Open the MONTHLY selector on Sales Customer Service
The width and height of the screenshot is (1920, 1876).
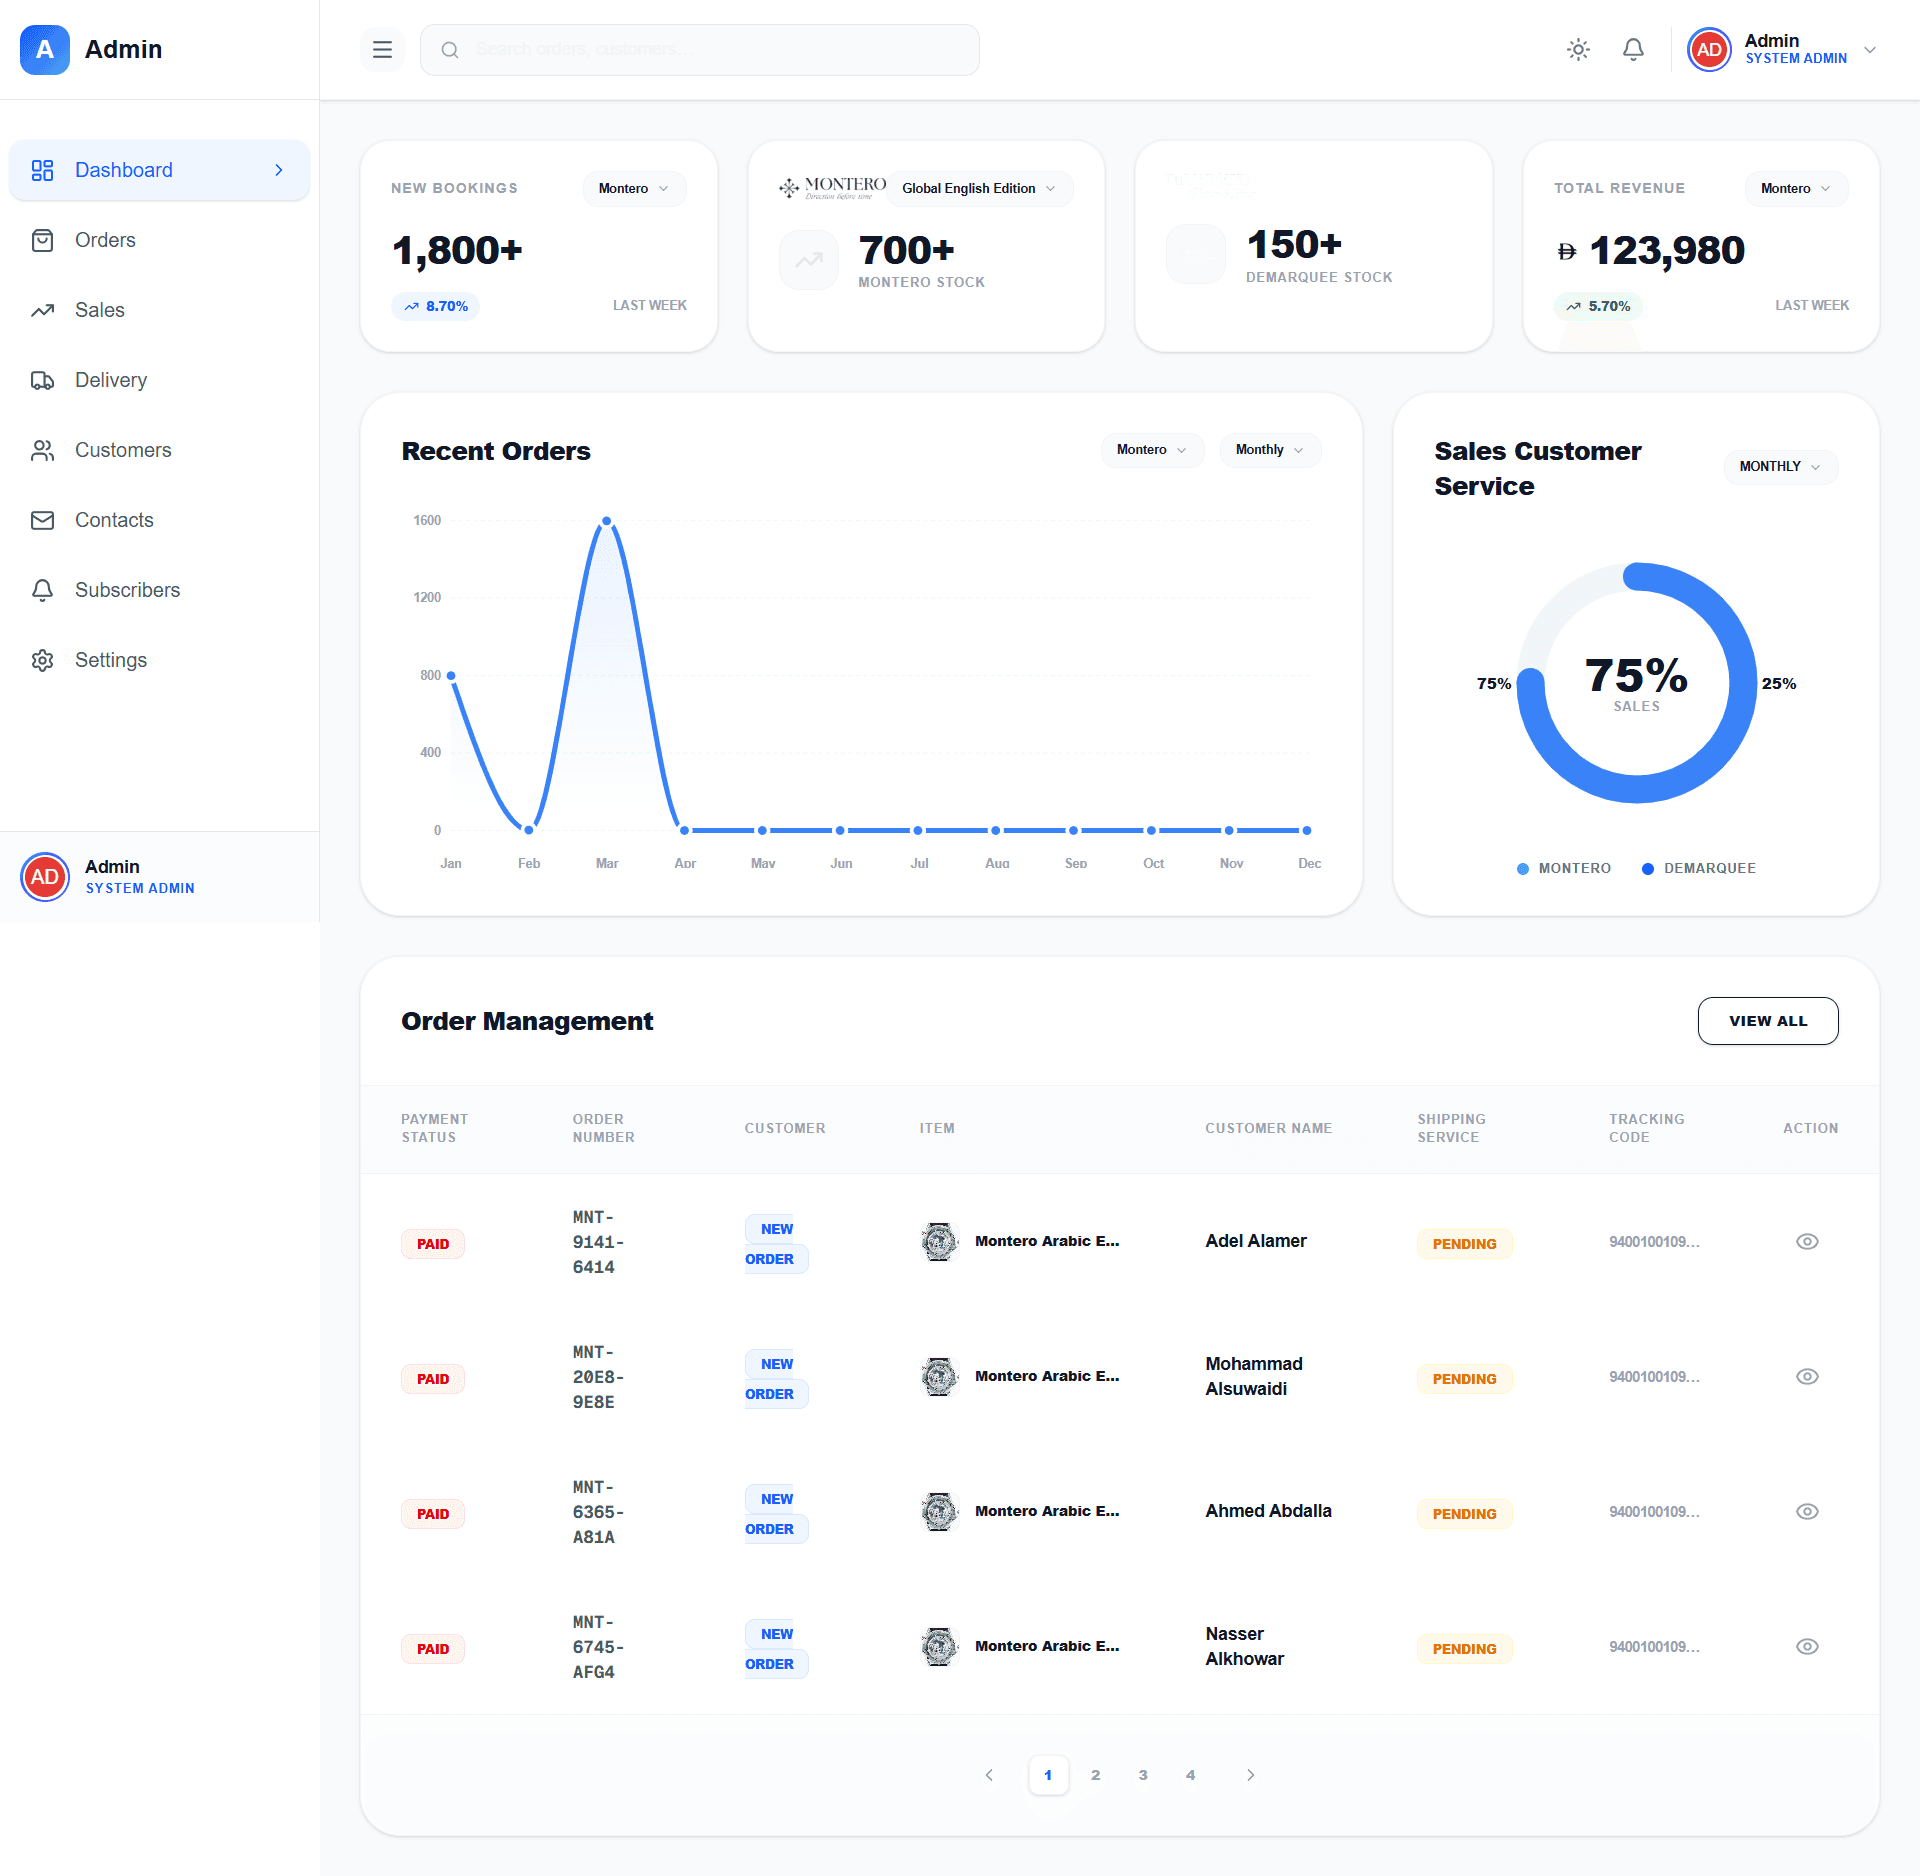1780,466
